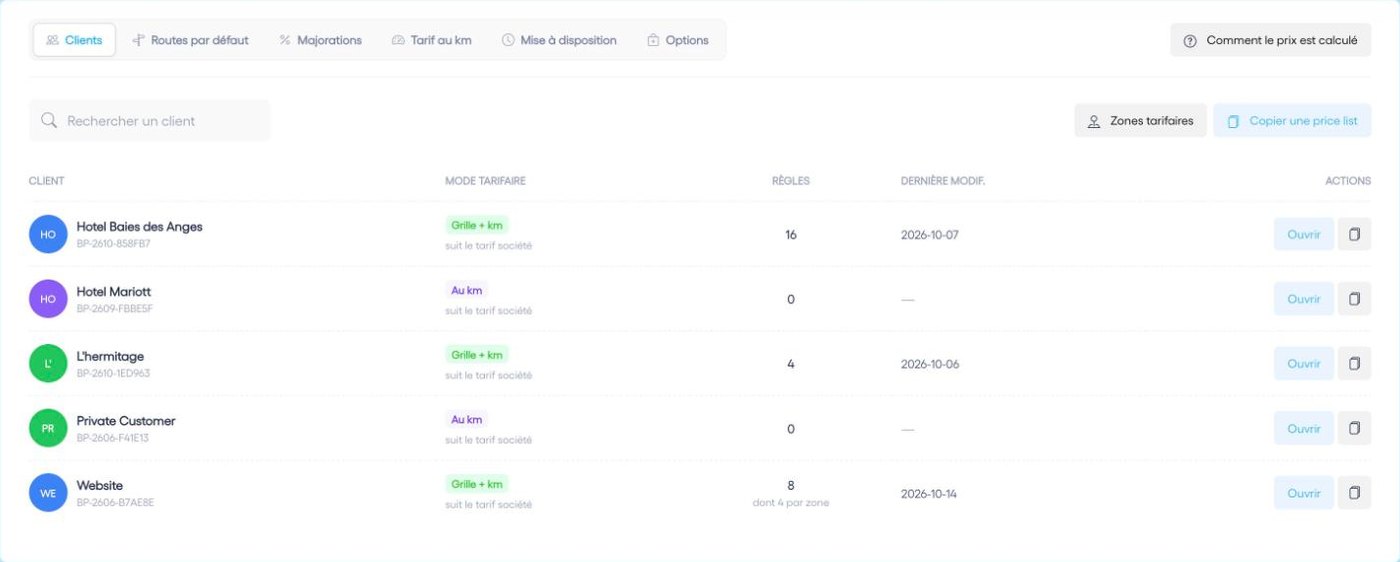This screenshot has width=1400, height=562.
Task: Click Website client name
Action: point(100,486)
